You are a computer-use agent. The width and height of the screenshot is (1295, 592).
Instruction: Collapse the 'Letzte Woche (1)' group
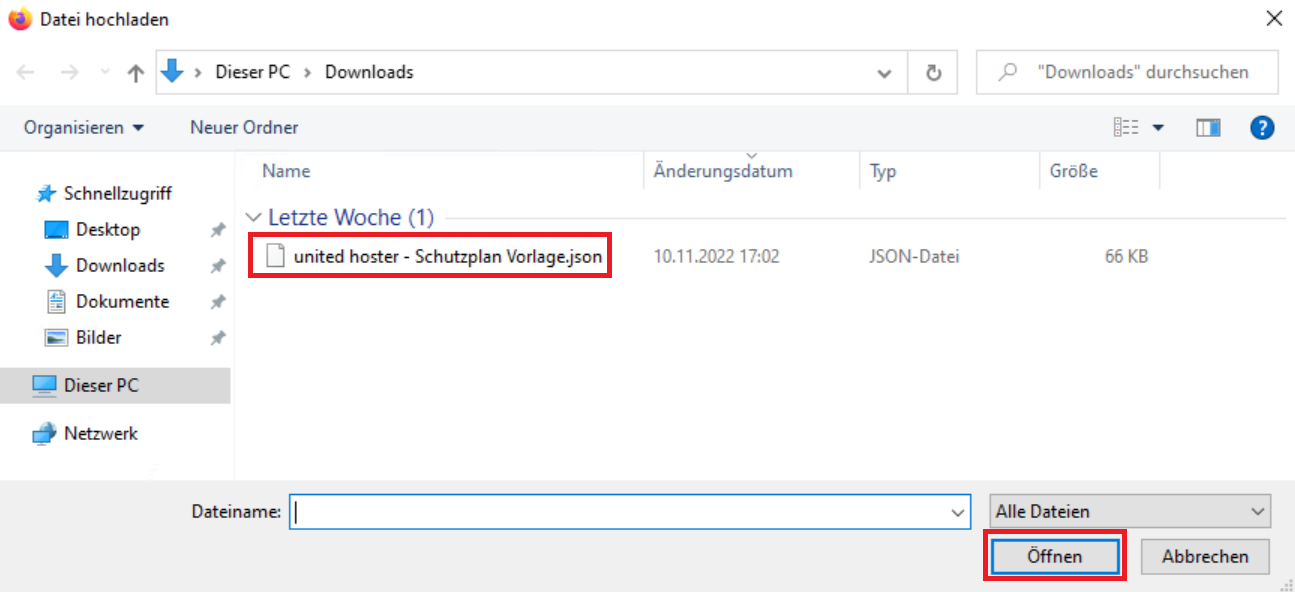254,218
